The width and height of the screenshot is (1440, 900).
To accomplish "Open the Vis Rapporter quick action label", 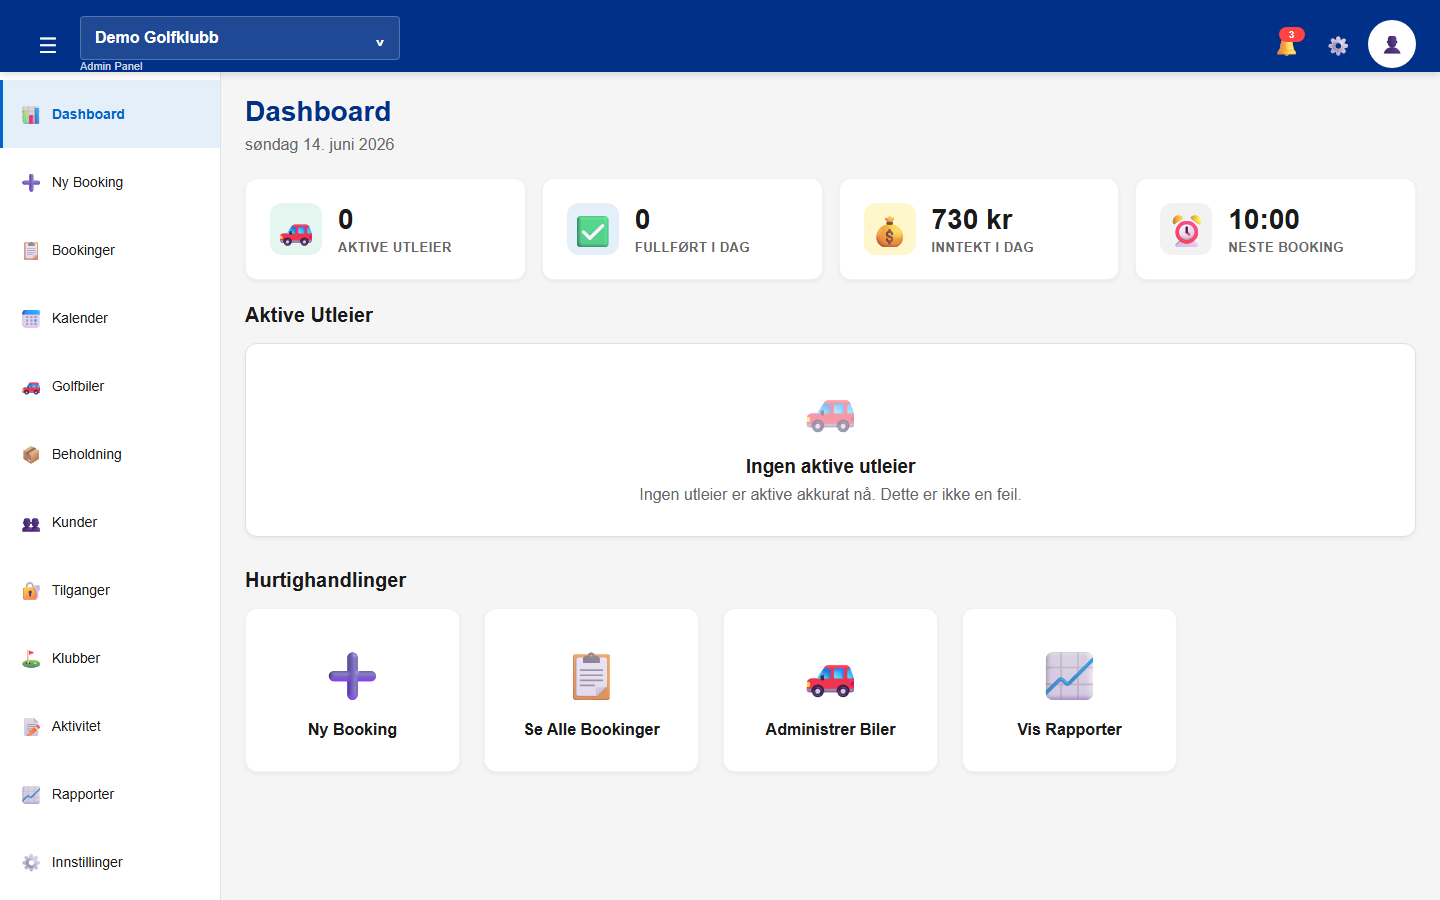I will [x=1069, y=729].
